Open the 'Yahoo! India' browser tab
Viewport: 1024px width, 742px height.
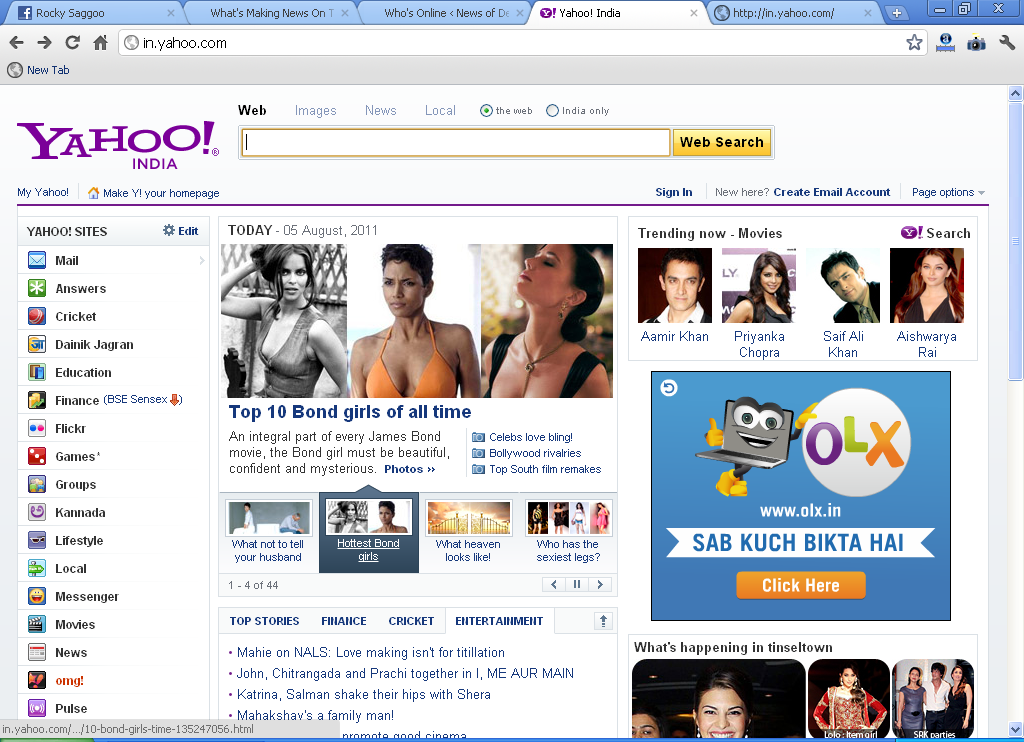pyautogui.click(x=588, y=13)
